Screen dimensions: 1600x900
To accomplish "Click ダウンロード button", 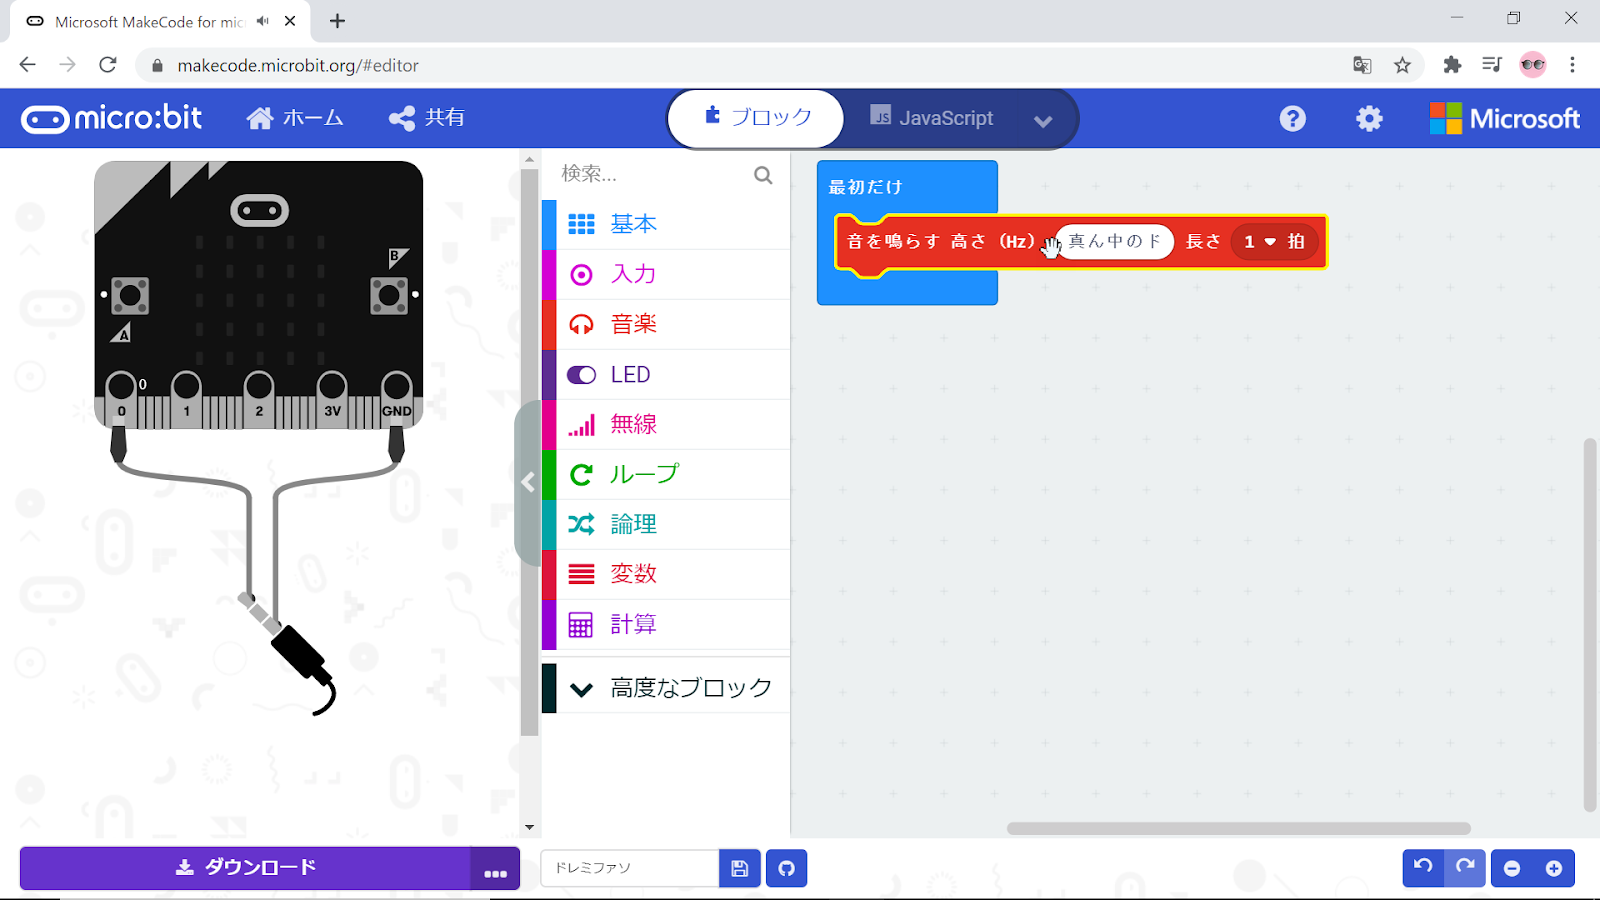I will (x=245, y=868).
